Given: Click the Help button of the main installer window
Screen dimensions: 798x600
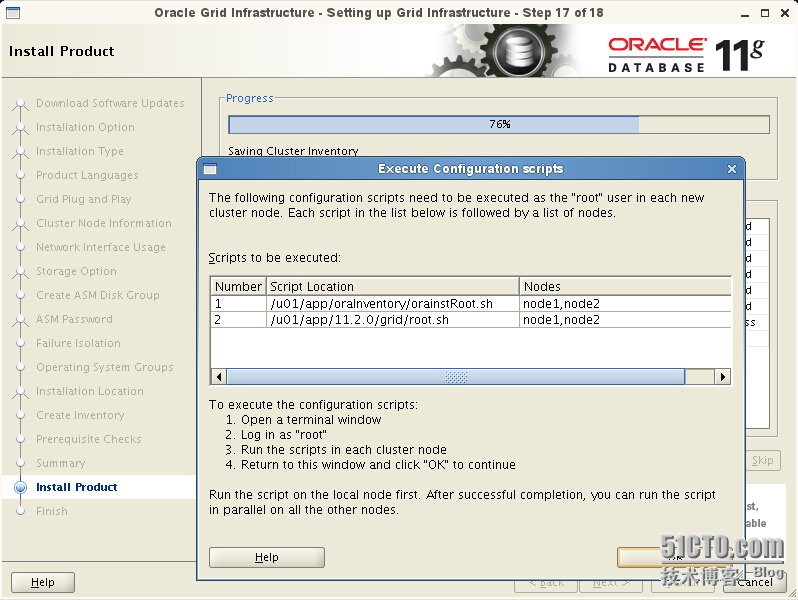Looking at the screenshot, I should [x=43, y=582].
